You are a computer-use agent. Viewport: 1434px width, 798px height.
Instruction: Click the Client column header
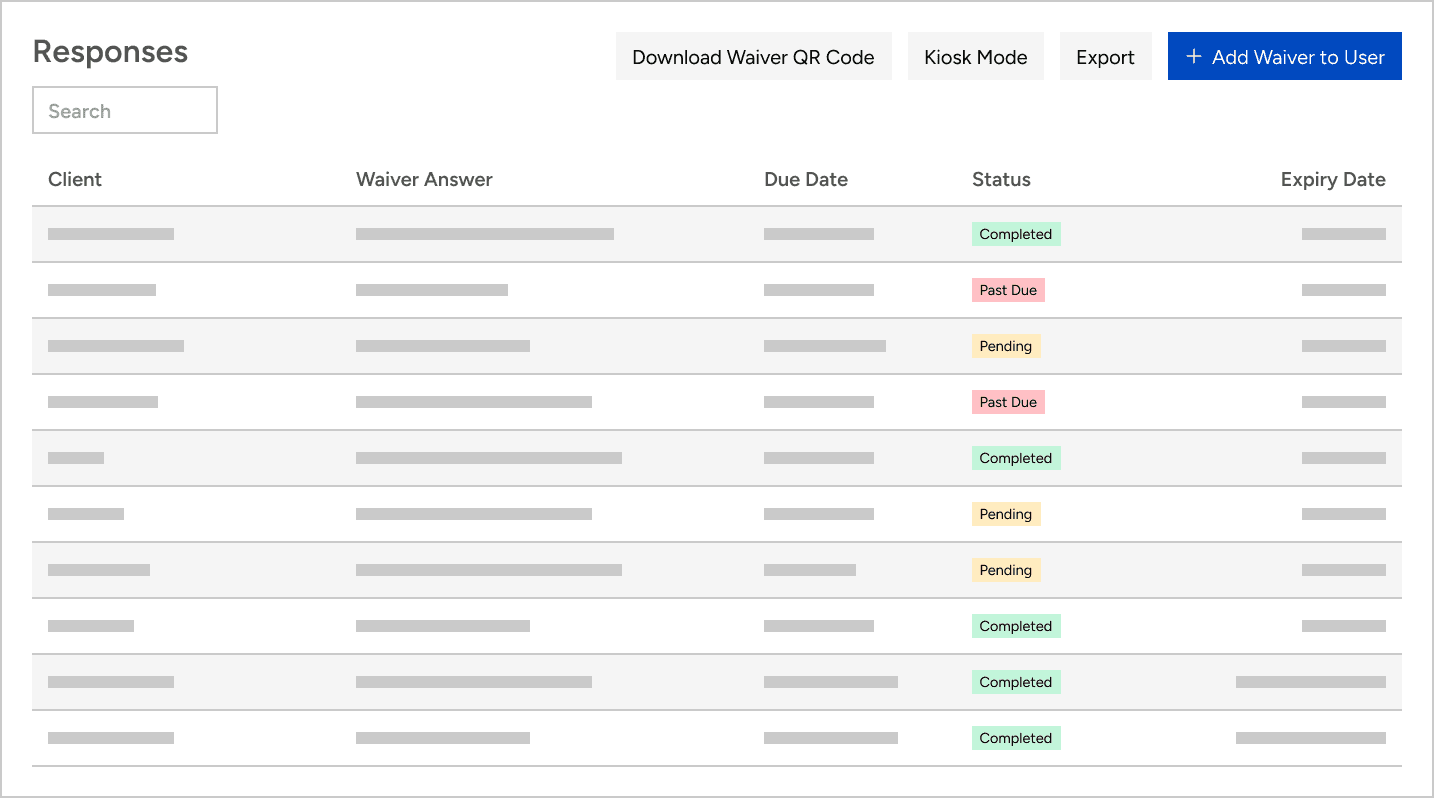pos(75,180)
